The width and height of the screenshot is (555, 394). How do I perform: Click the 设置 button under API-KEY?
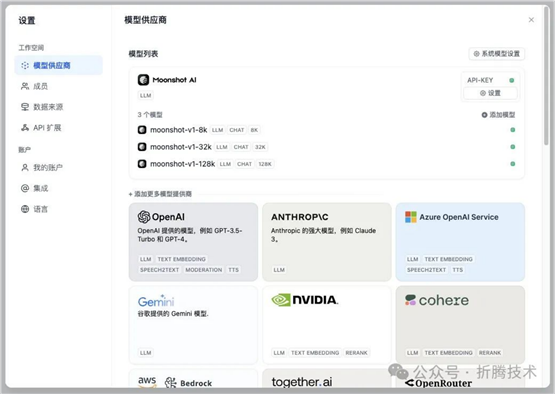(490, 93)
